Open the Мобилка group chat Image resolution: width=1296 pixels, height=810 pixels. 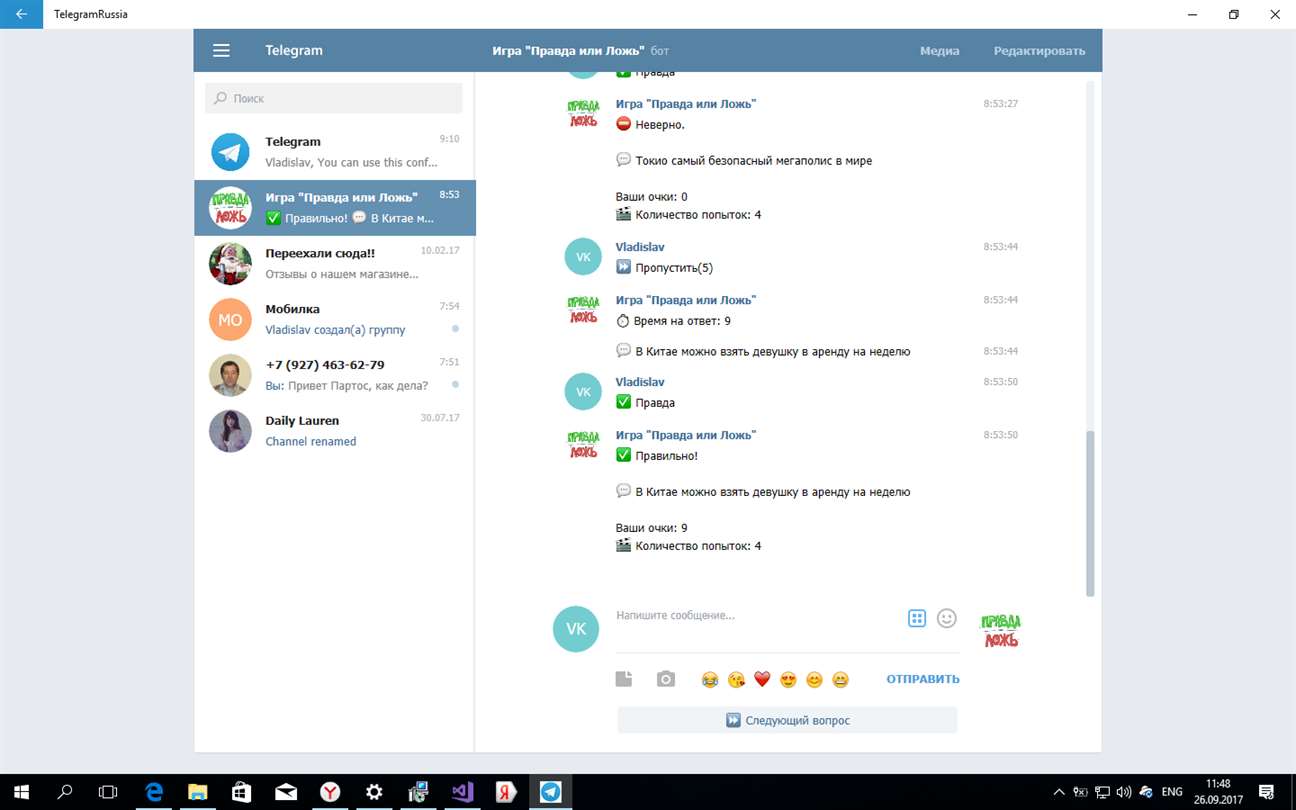(x=335, y=319)
